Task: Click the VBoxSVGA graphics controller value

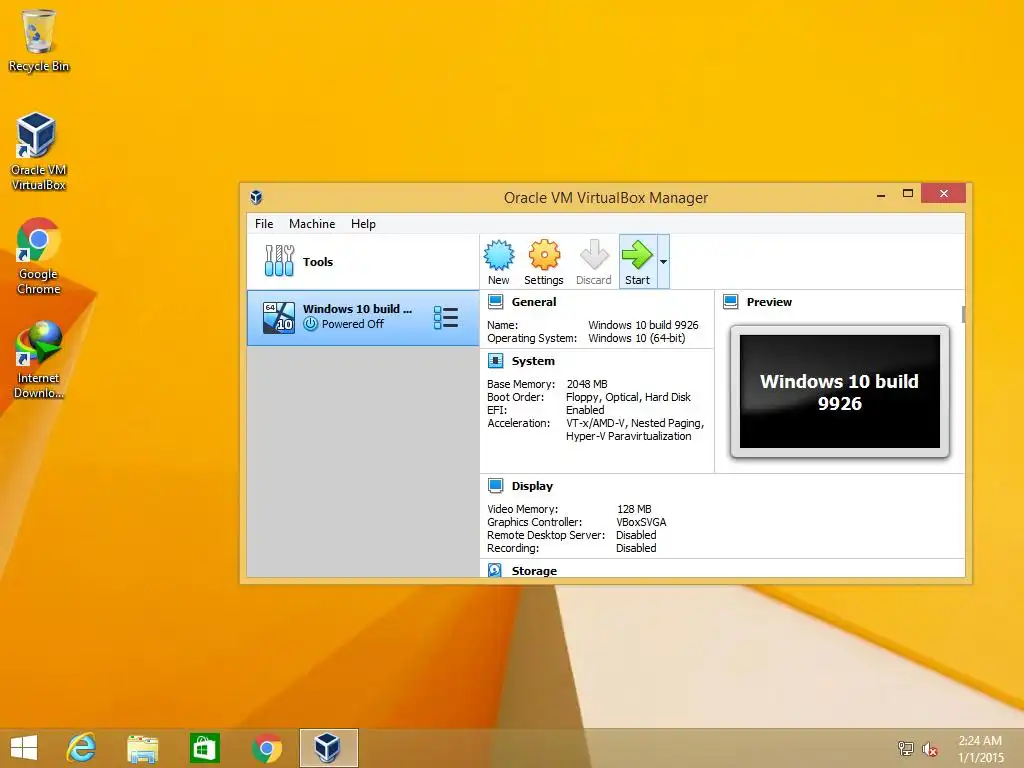Action: point(641,522)
